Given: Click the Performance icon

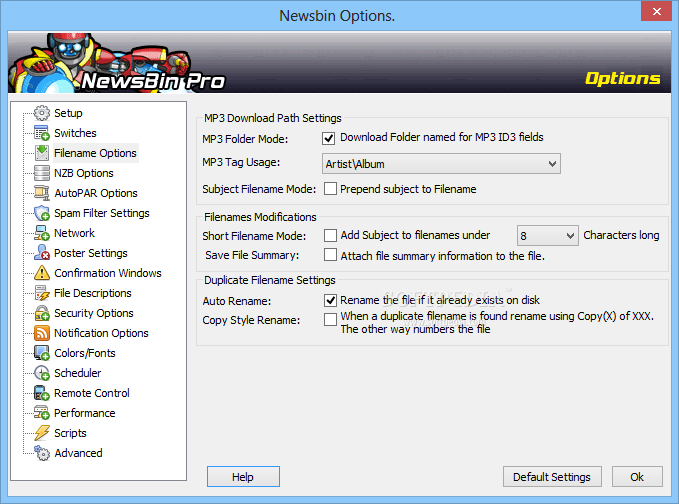Looking at the screenshot, I should [x=42, y=413].
